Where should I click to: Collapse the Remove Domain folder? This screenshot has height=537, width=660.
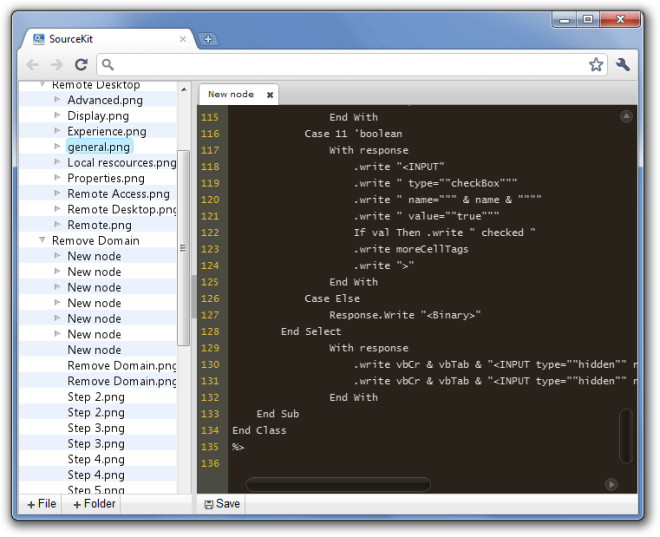click(x=42, y=240)
